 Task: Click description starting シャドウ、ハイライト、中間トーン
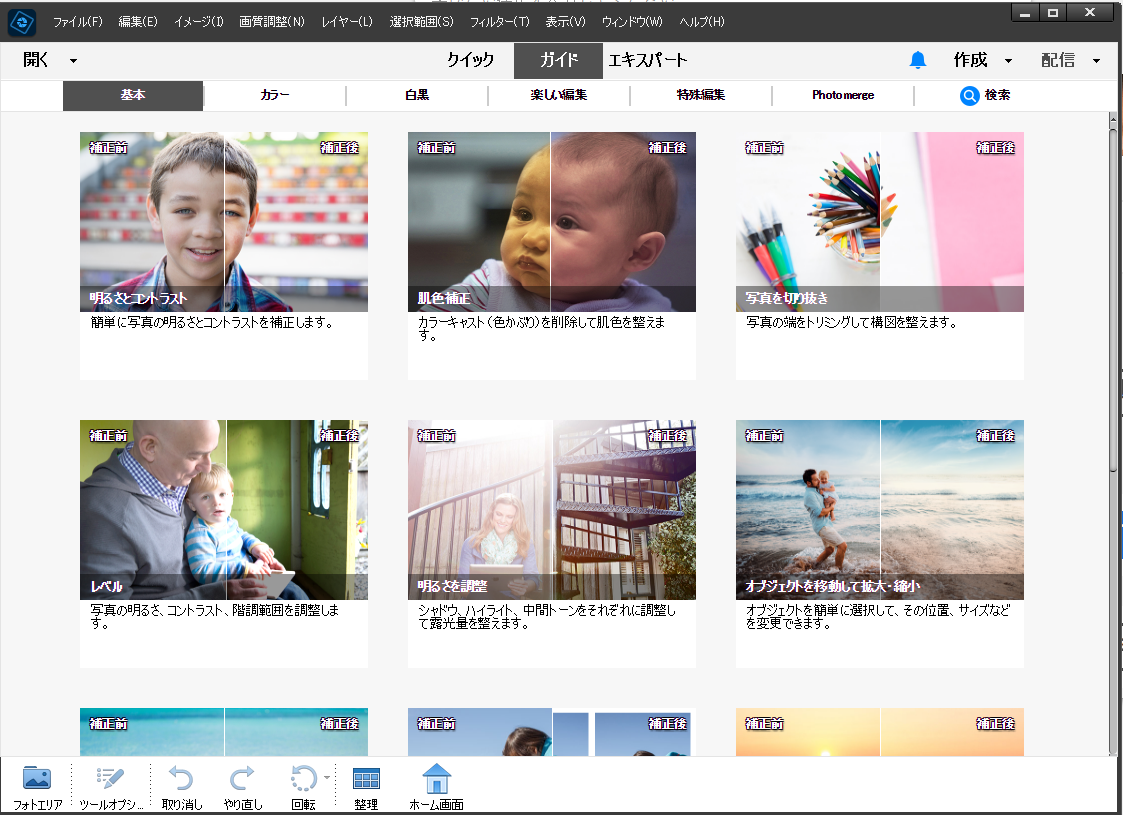(x=547, y=617)
